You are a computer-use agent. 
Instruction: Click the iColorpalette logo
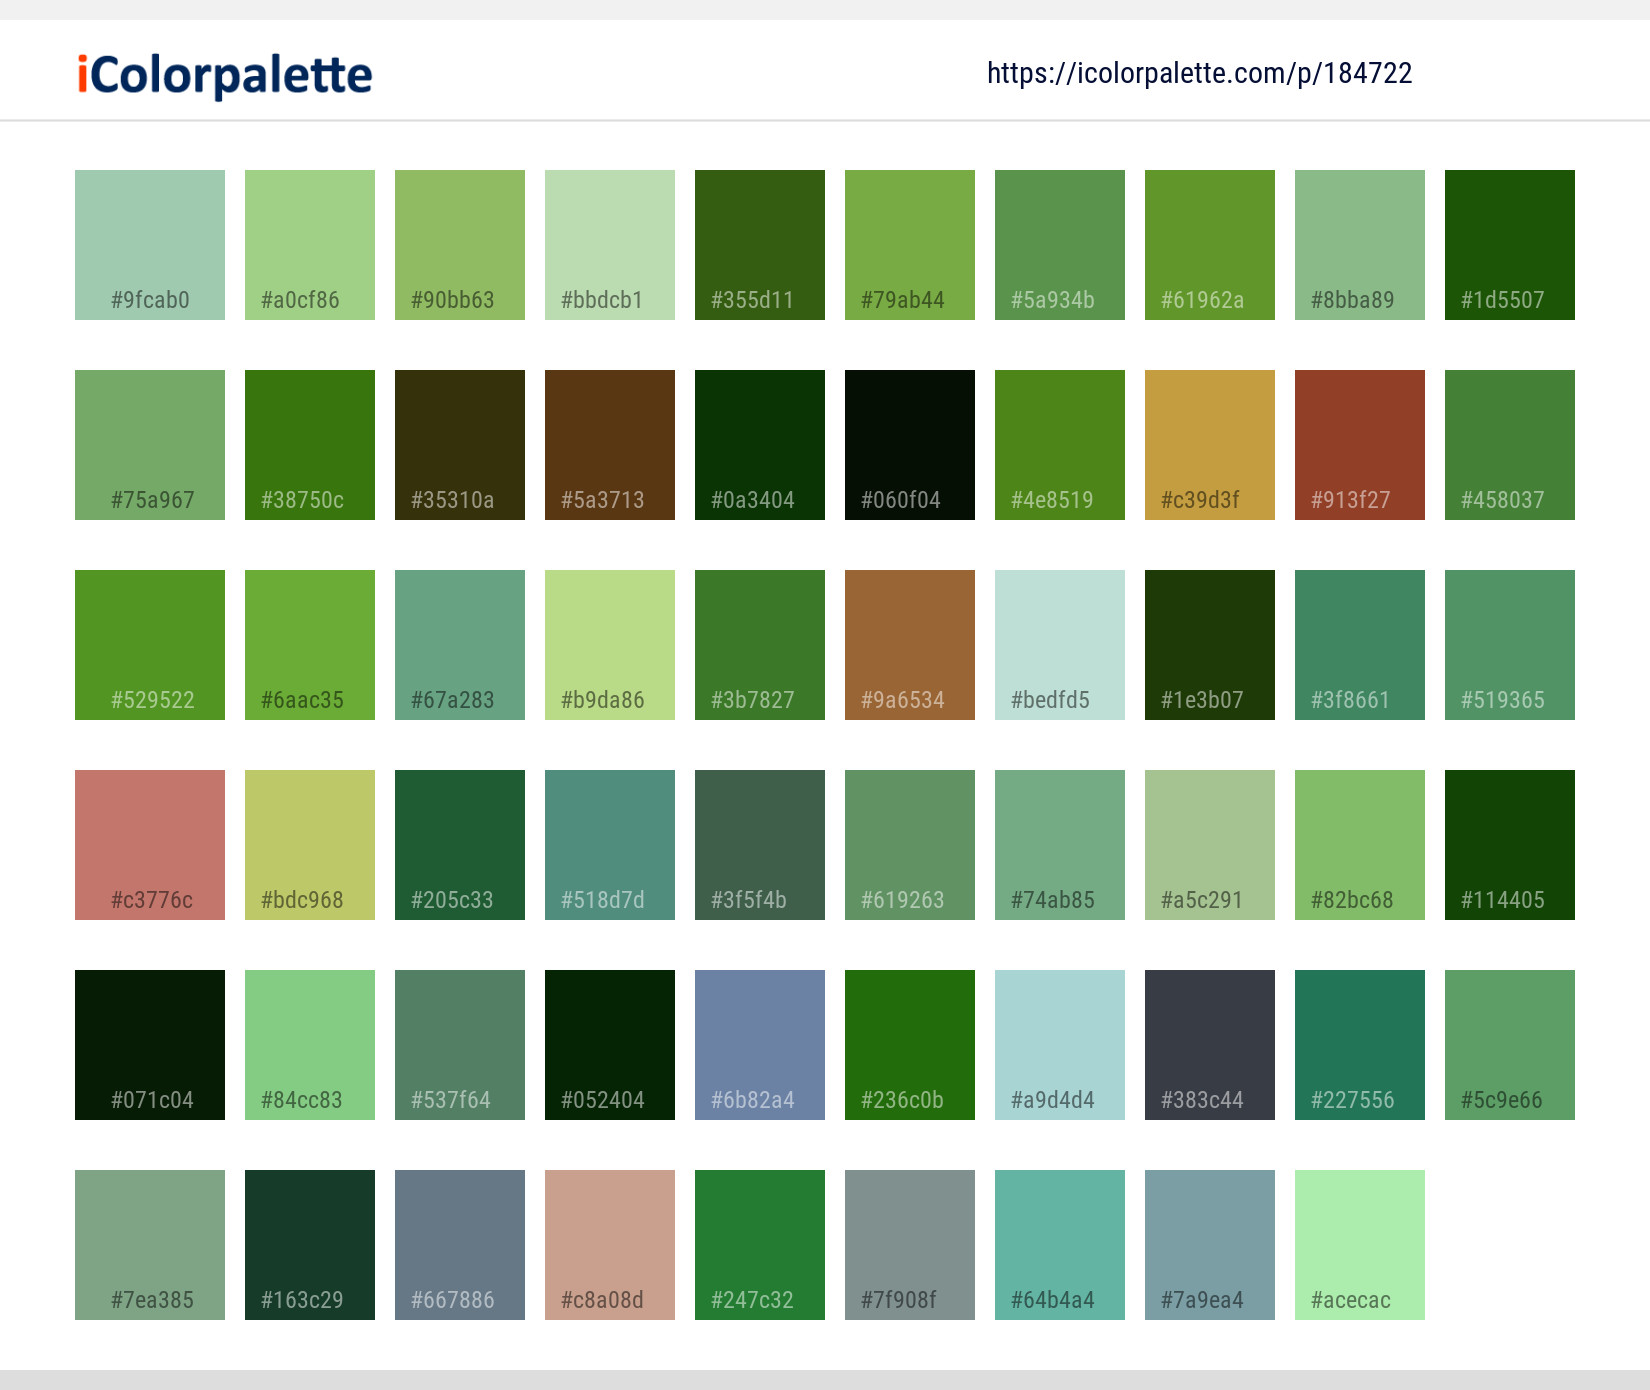[x=225, y=76]
